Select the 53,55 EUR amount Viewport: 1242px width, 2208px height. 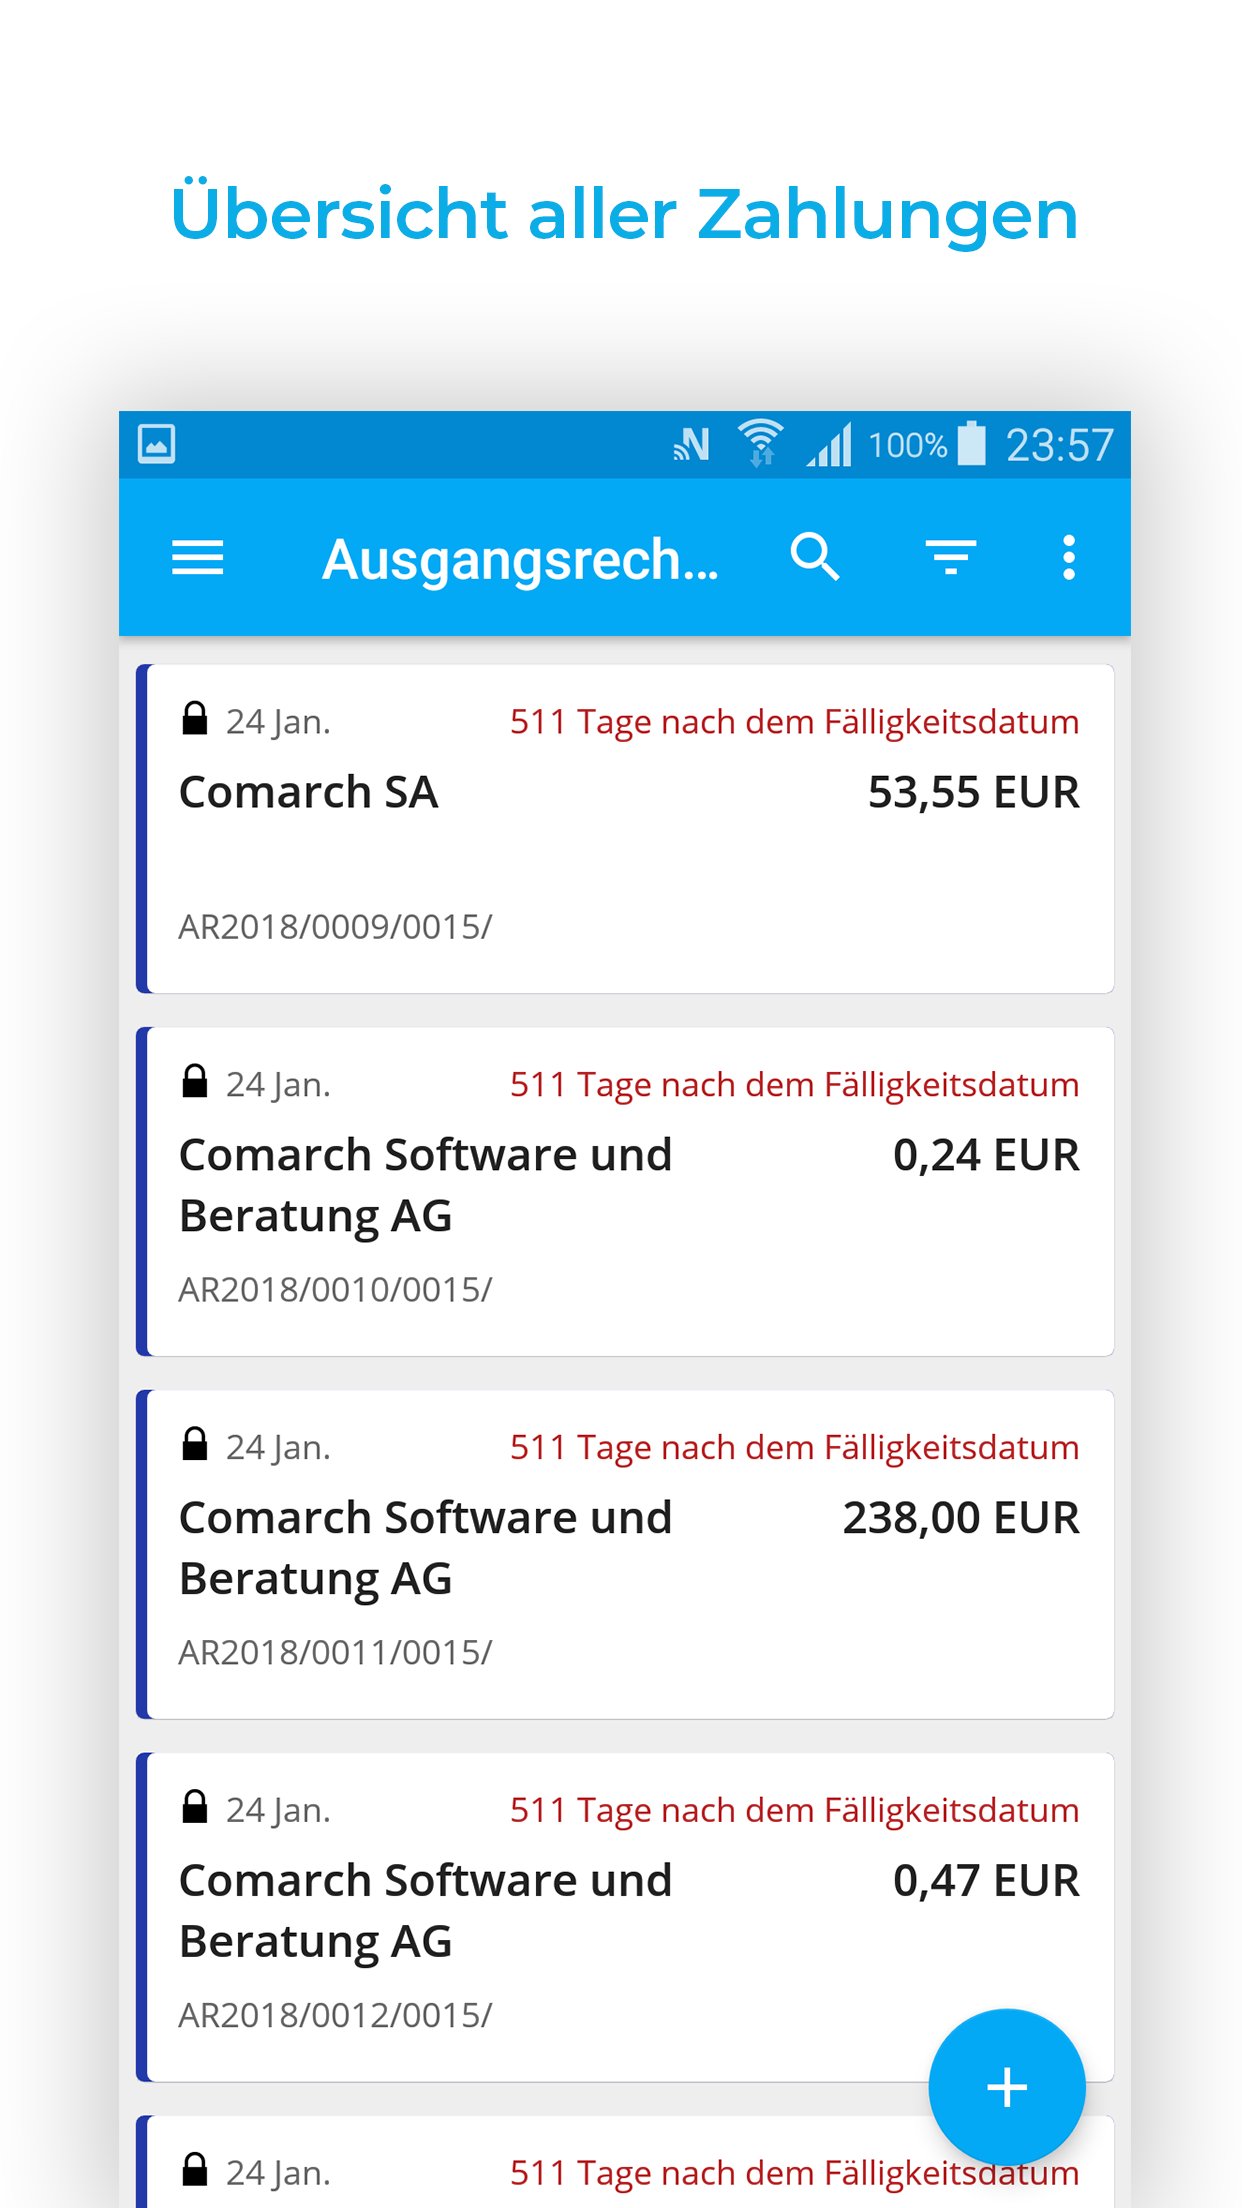pos(973,792)
